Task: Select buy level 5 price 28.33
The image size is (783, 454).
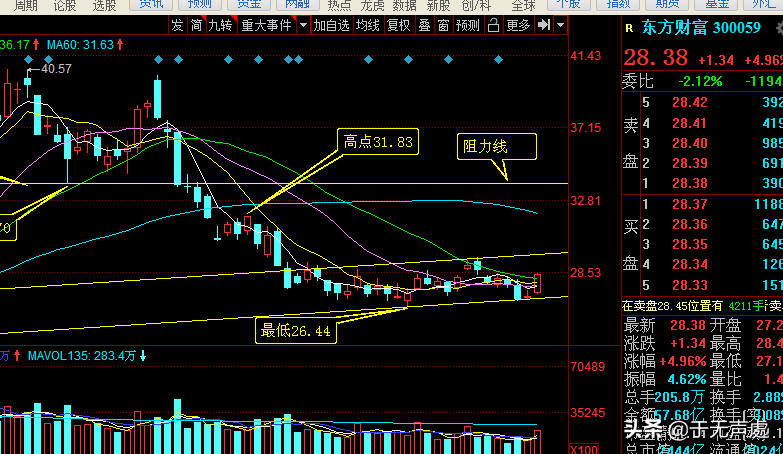Action: pyautogui.click(x=690, y=285)
